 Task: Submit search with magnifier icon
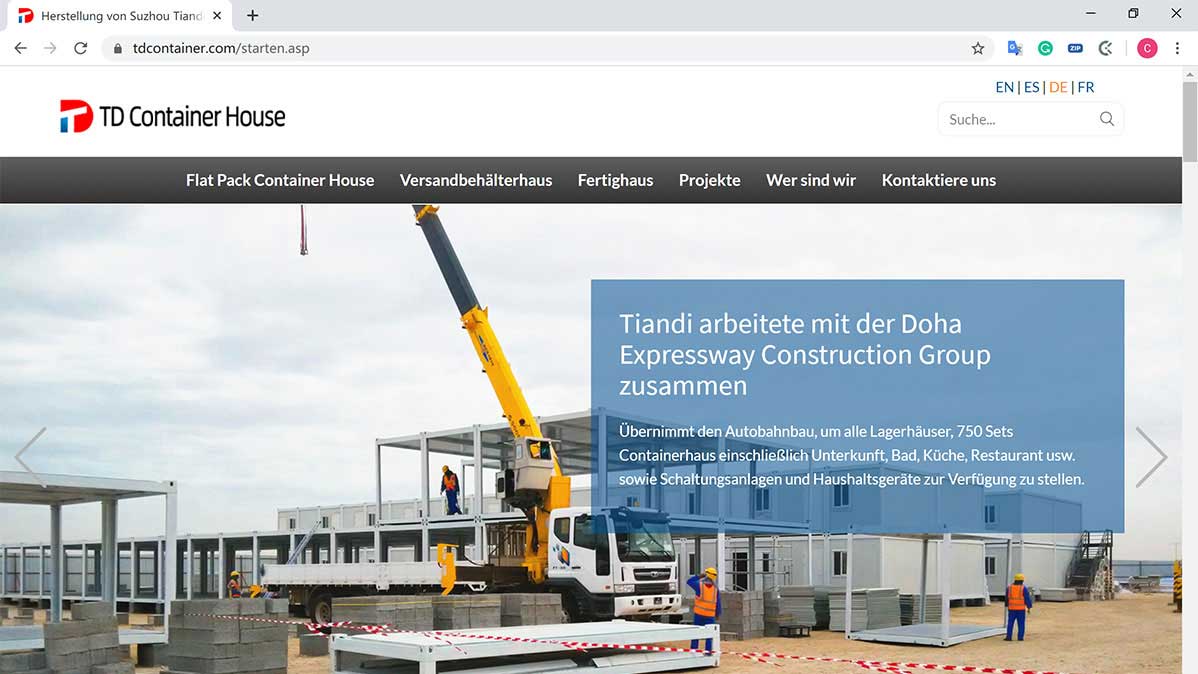pyautogui.click(x=1106, y=118)
